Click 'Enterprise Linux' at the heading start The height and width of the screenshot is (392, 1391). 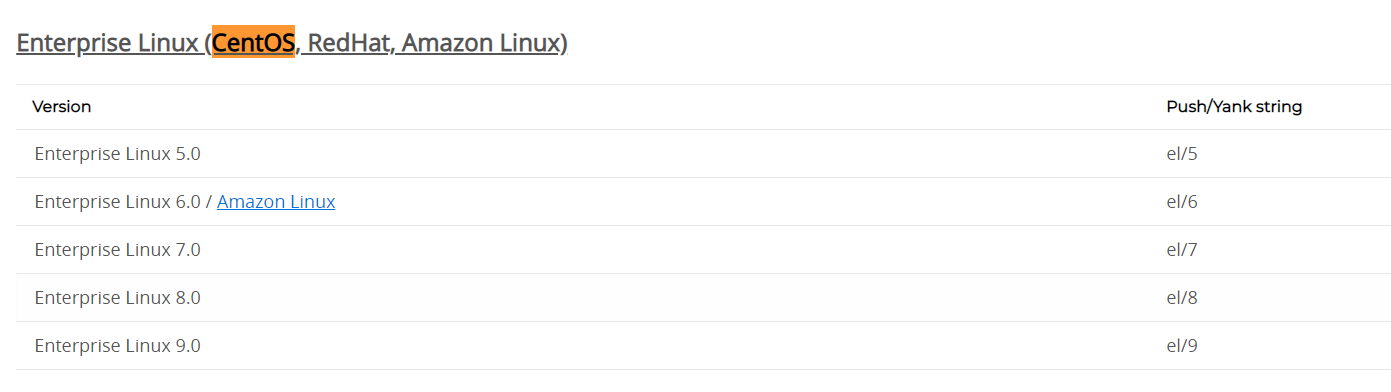108,43
